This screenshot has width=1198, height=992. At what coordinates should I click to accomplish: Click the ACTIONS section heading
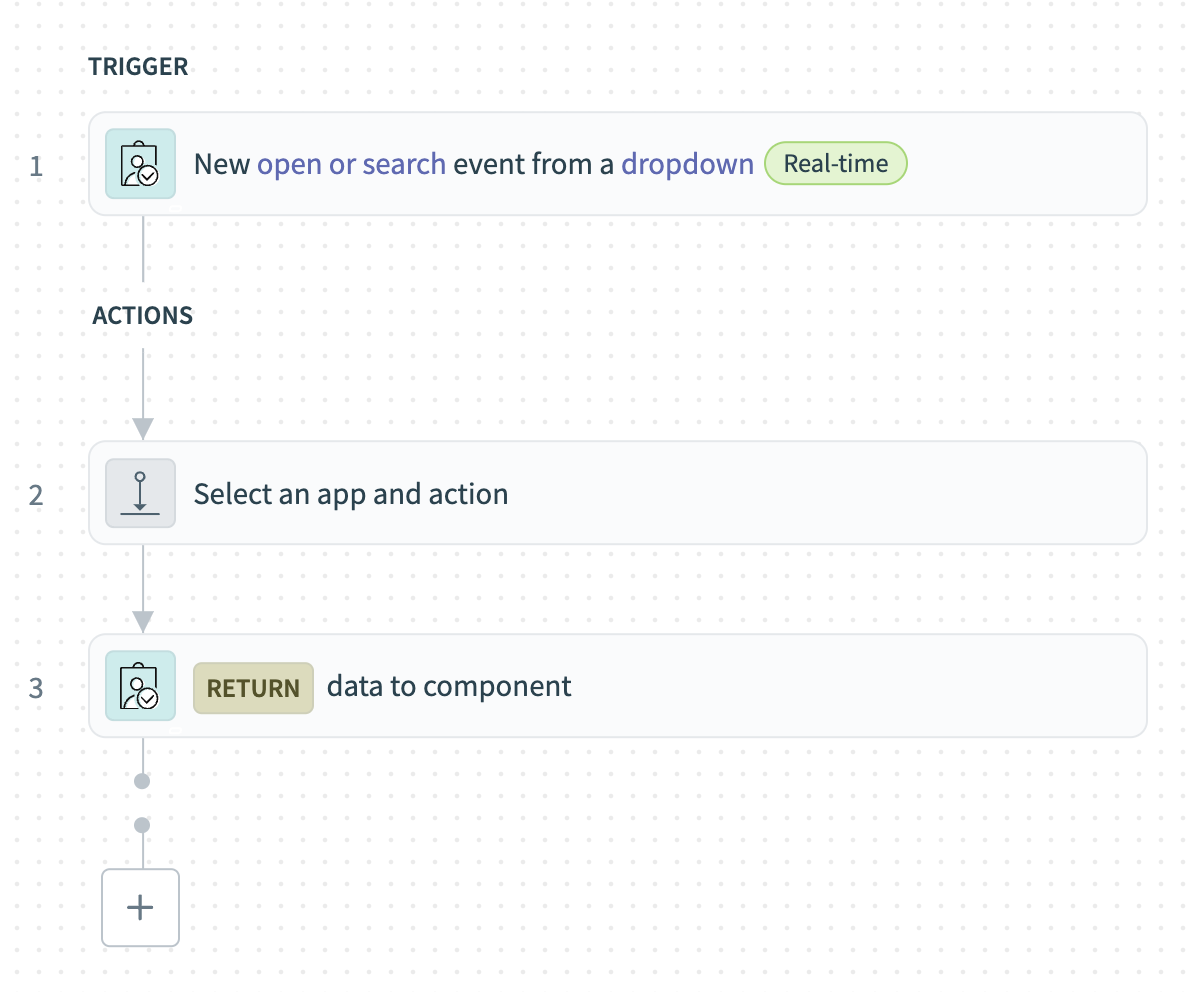point(143,316)
